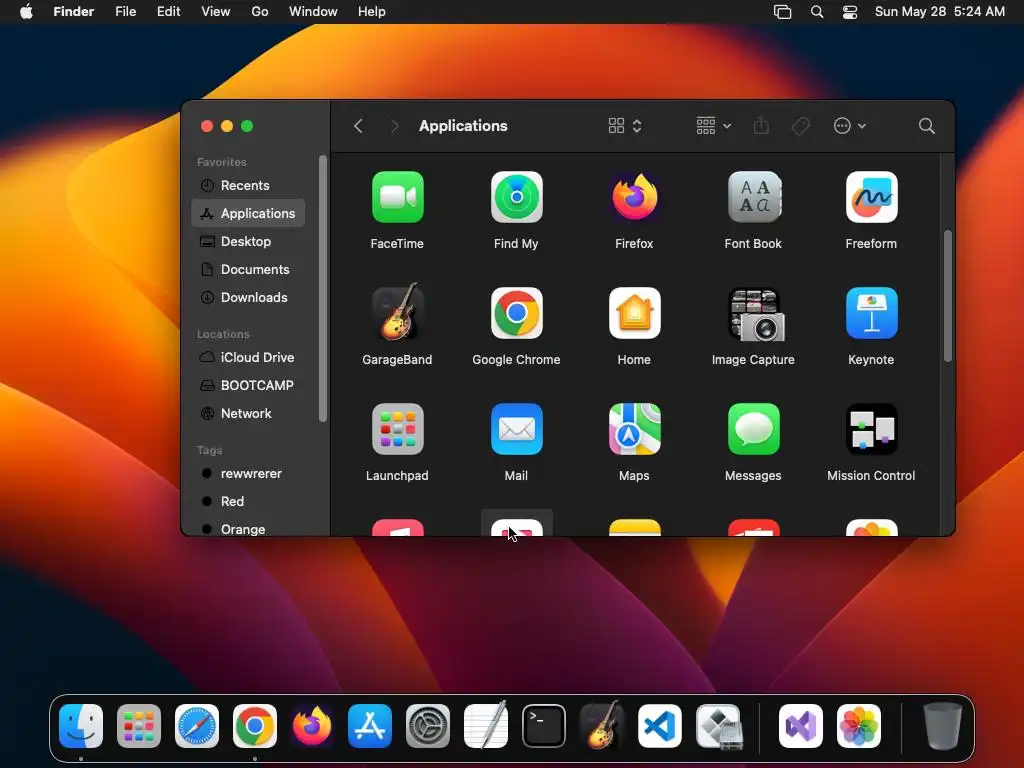
Task: Open Control Center in menu bar
Action: (850, 12)
